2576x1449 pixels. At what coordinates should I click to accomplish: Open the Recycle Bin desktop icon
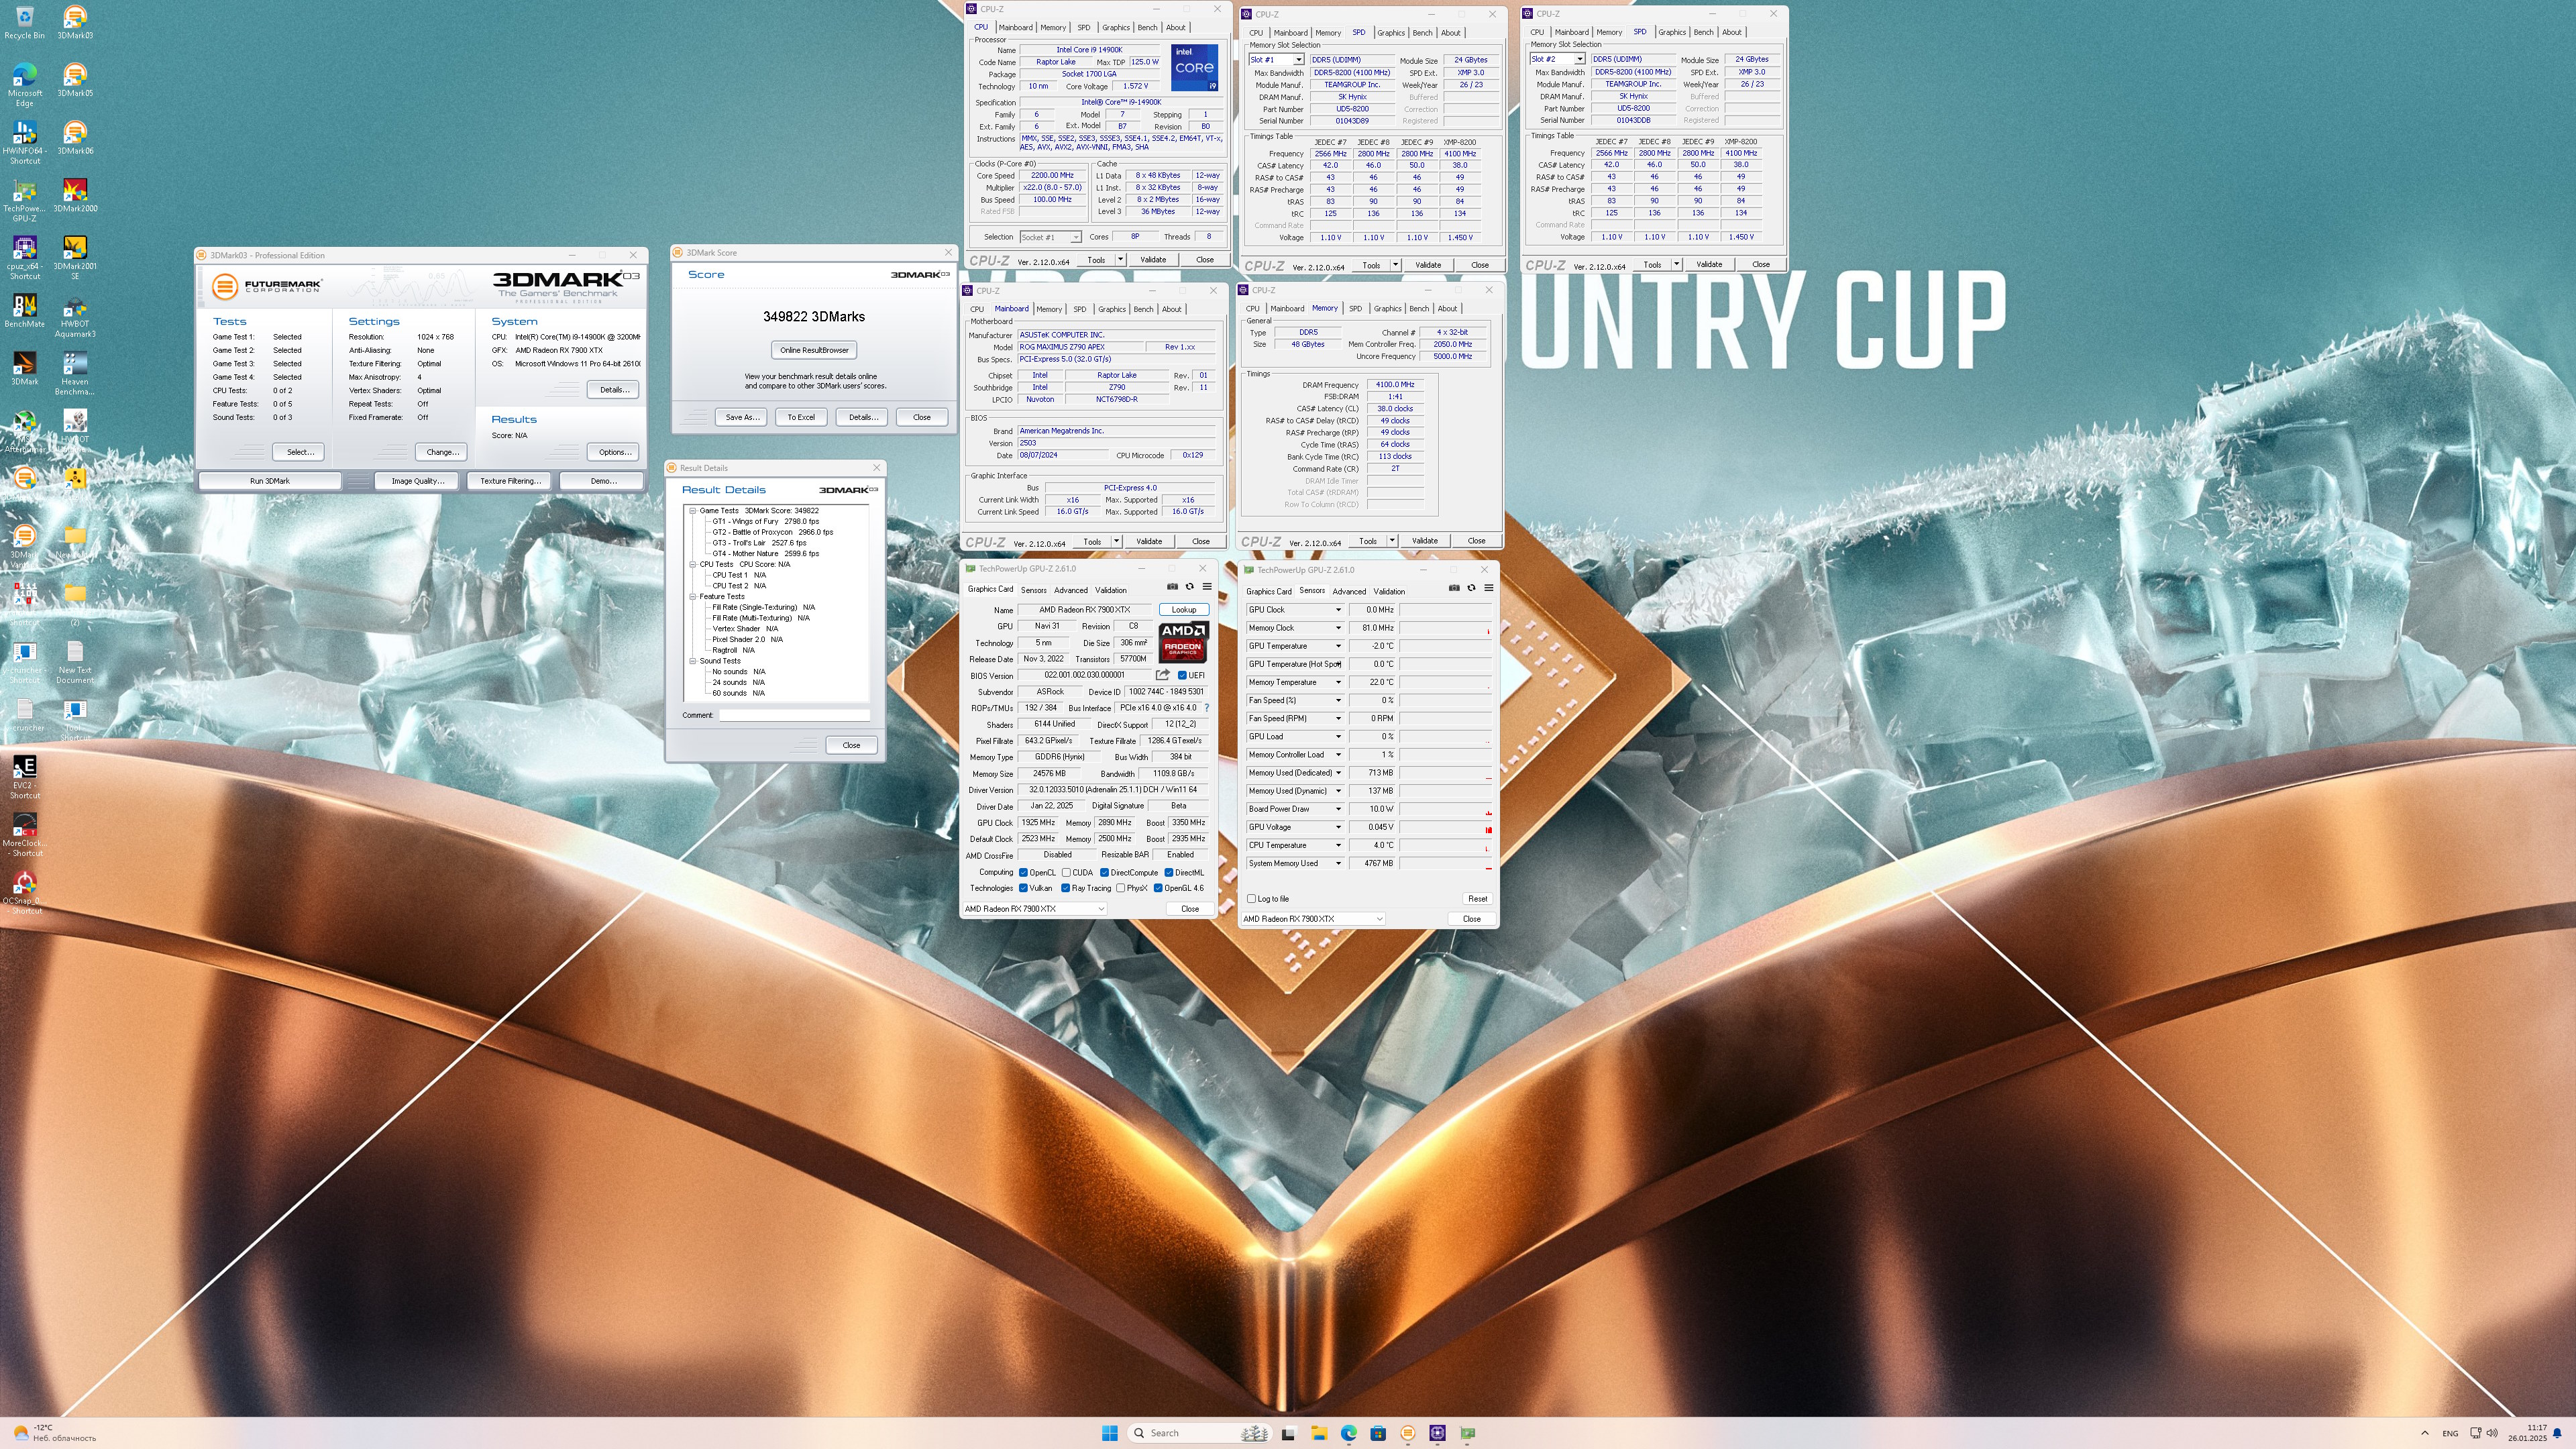click(24, 22)
